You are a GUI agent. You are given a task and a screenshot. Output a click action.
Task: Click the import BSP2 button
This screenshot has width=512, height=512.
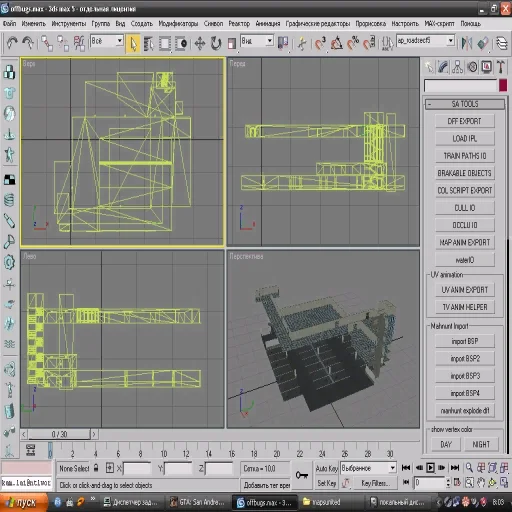tap(465, 358)
